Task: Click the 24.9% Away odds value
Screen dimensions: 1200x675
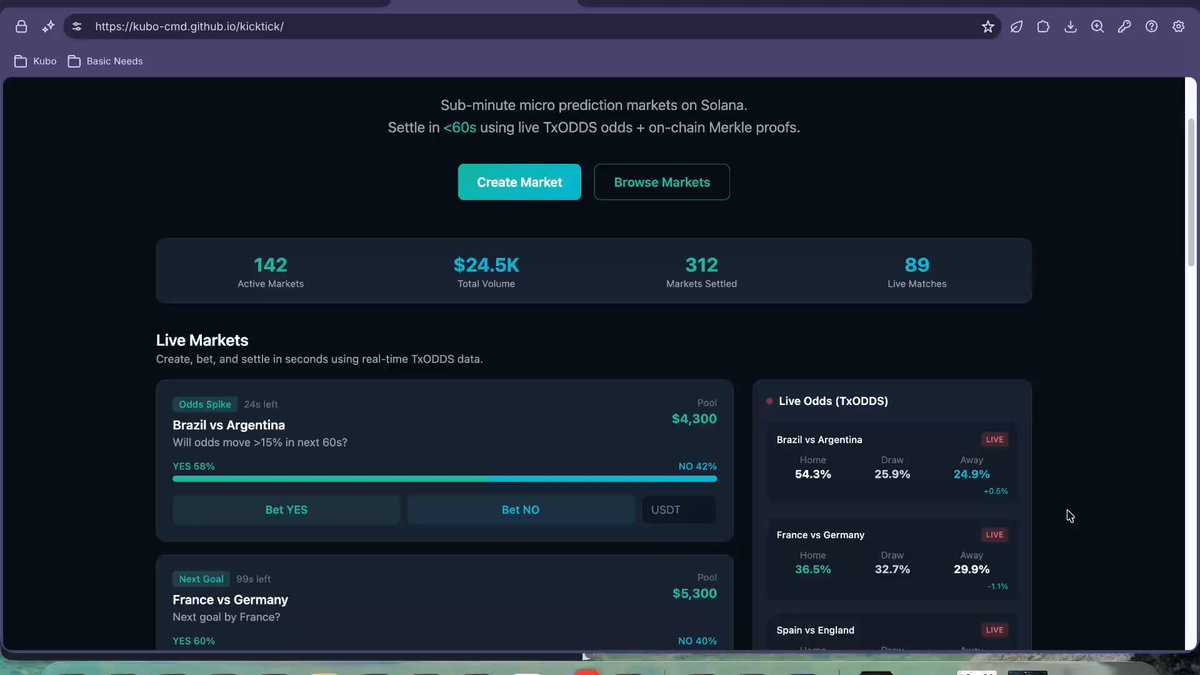Action: point(972,474)
